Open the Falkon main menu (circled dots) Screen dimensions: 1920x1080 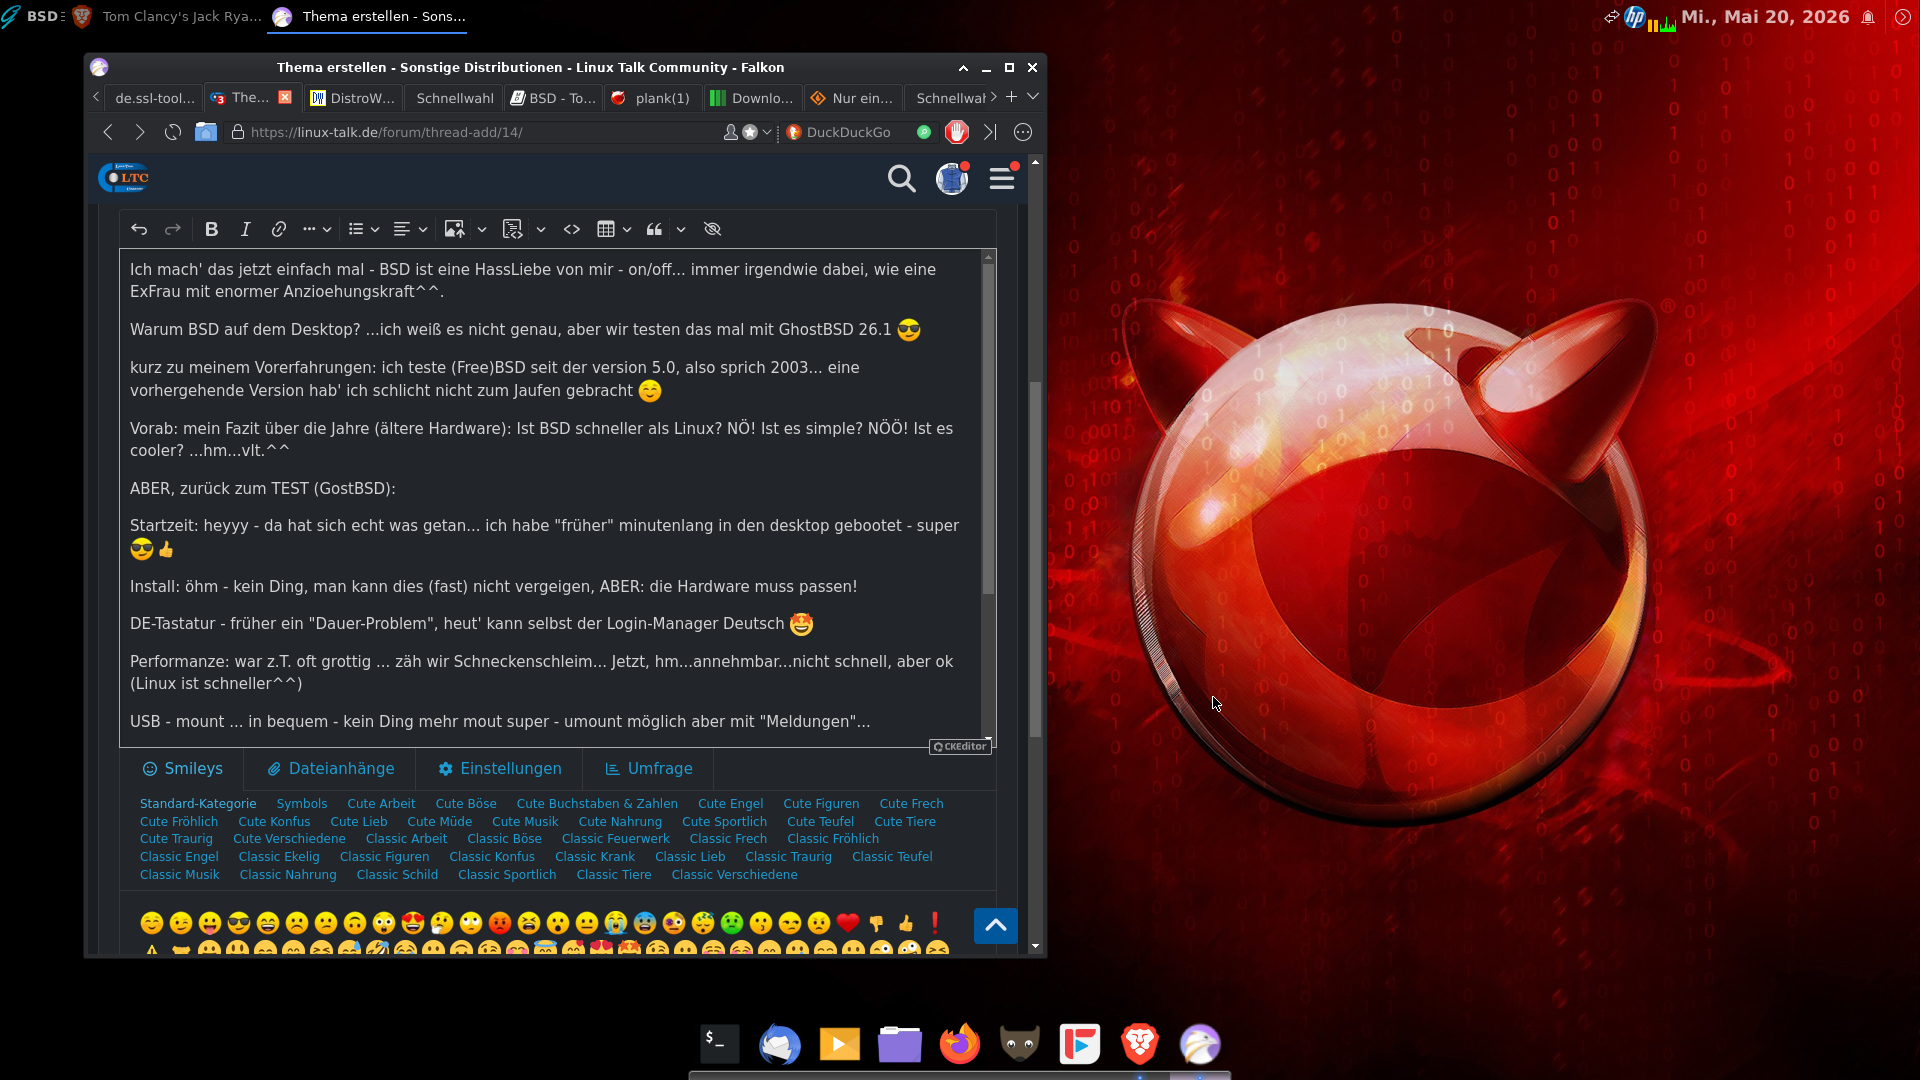tap(1023, 132)
